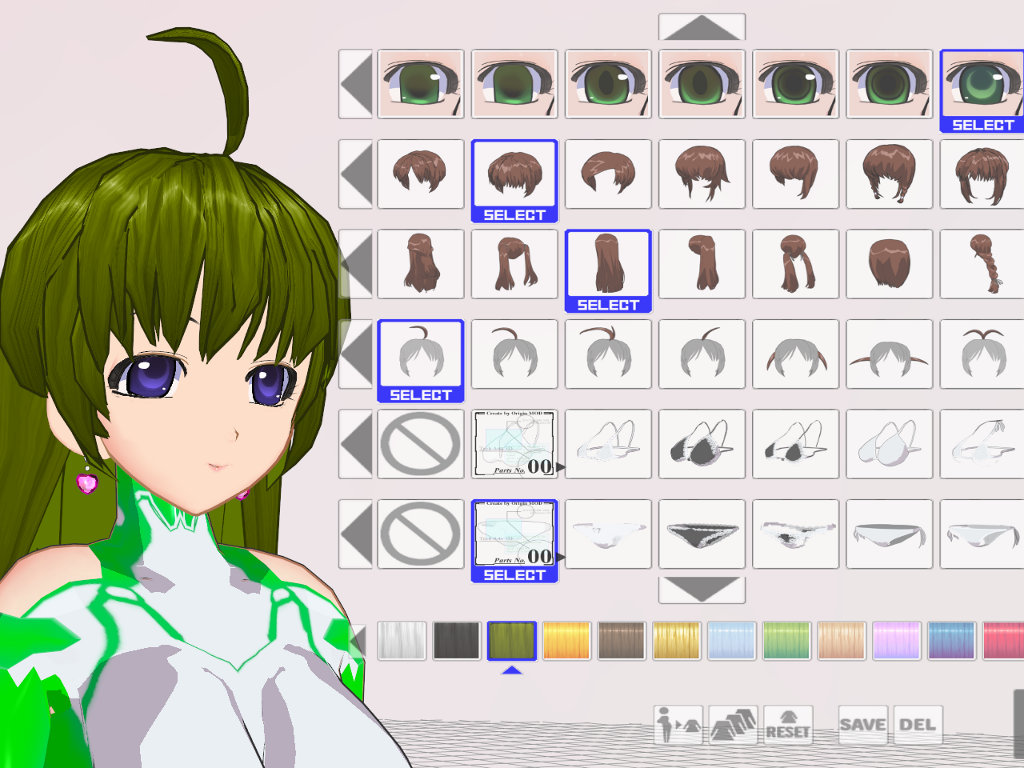Disable the bottom underwear with the none icon
The height and width of the screenshot is (768, 1024).
click(420, 534)
